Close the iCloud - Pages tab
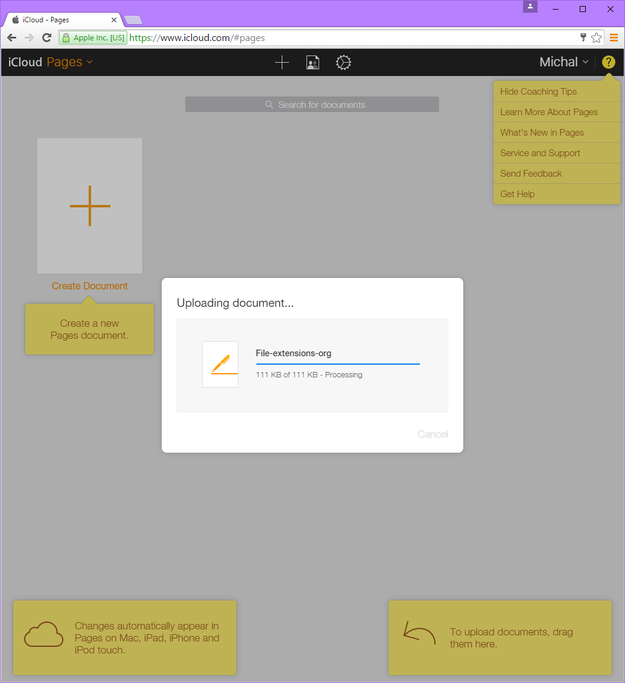The width and height of the screenshot is (625, 683). pyautogui.click(x=114, y=20)
